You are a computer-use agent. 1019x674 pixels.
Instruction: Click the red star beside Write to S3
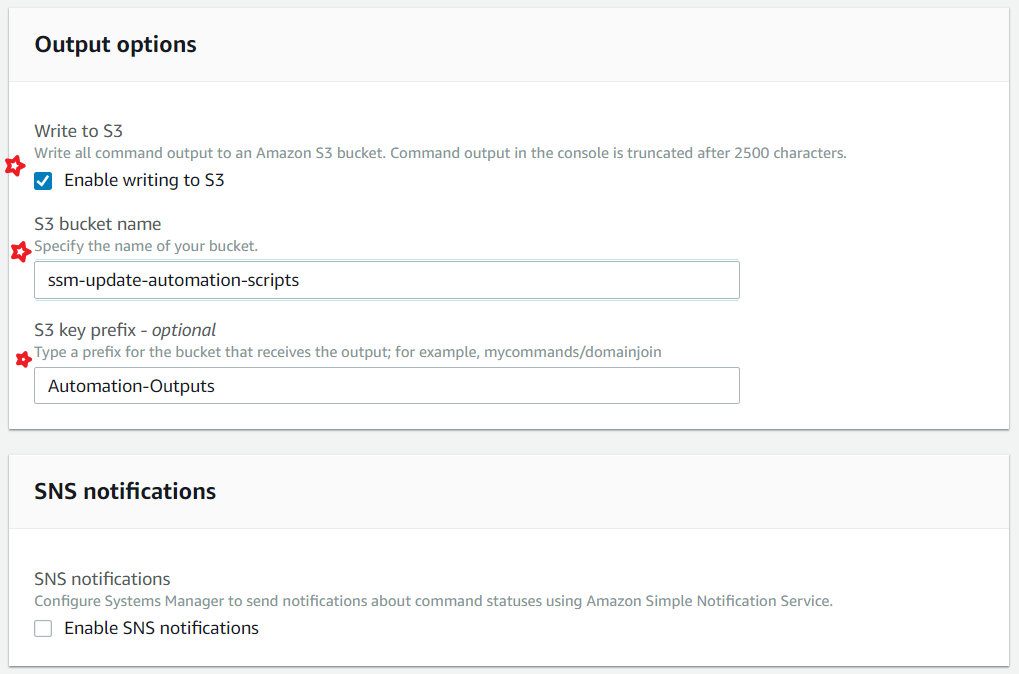(x=14, y=166)
